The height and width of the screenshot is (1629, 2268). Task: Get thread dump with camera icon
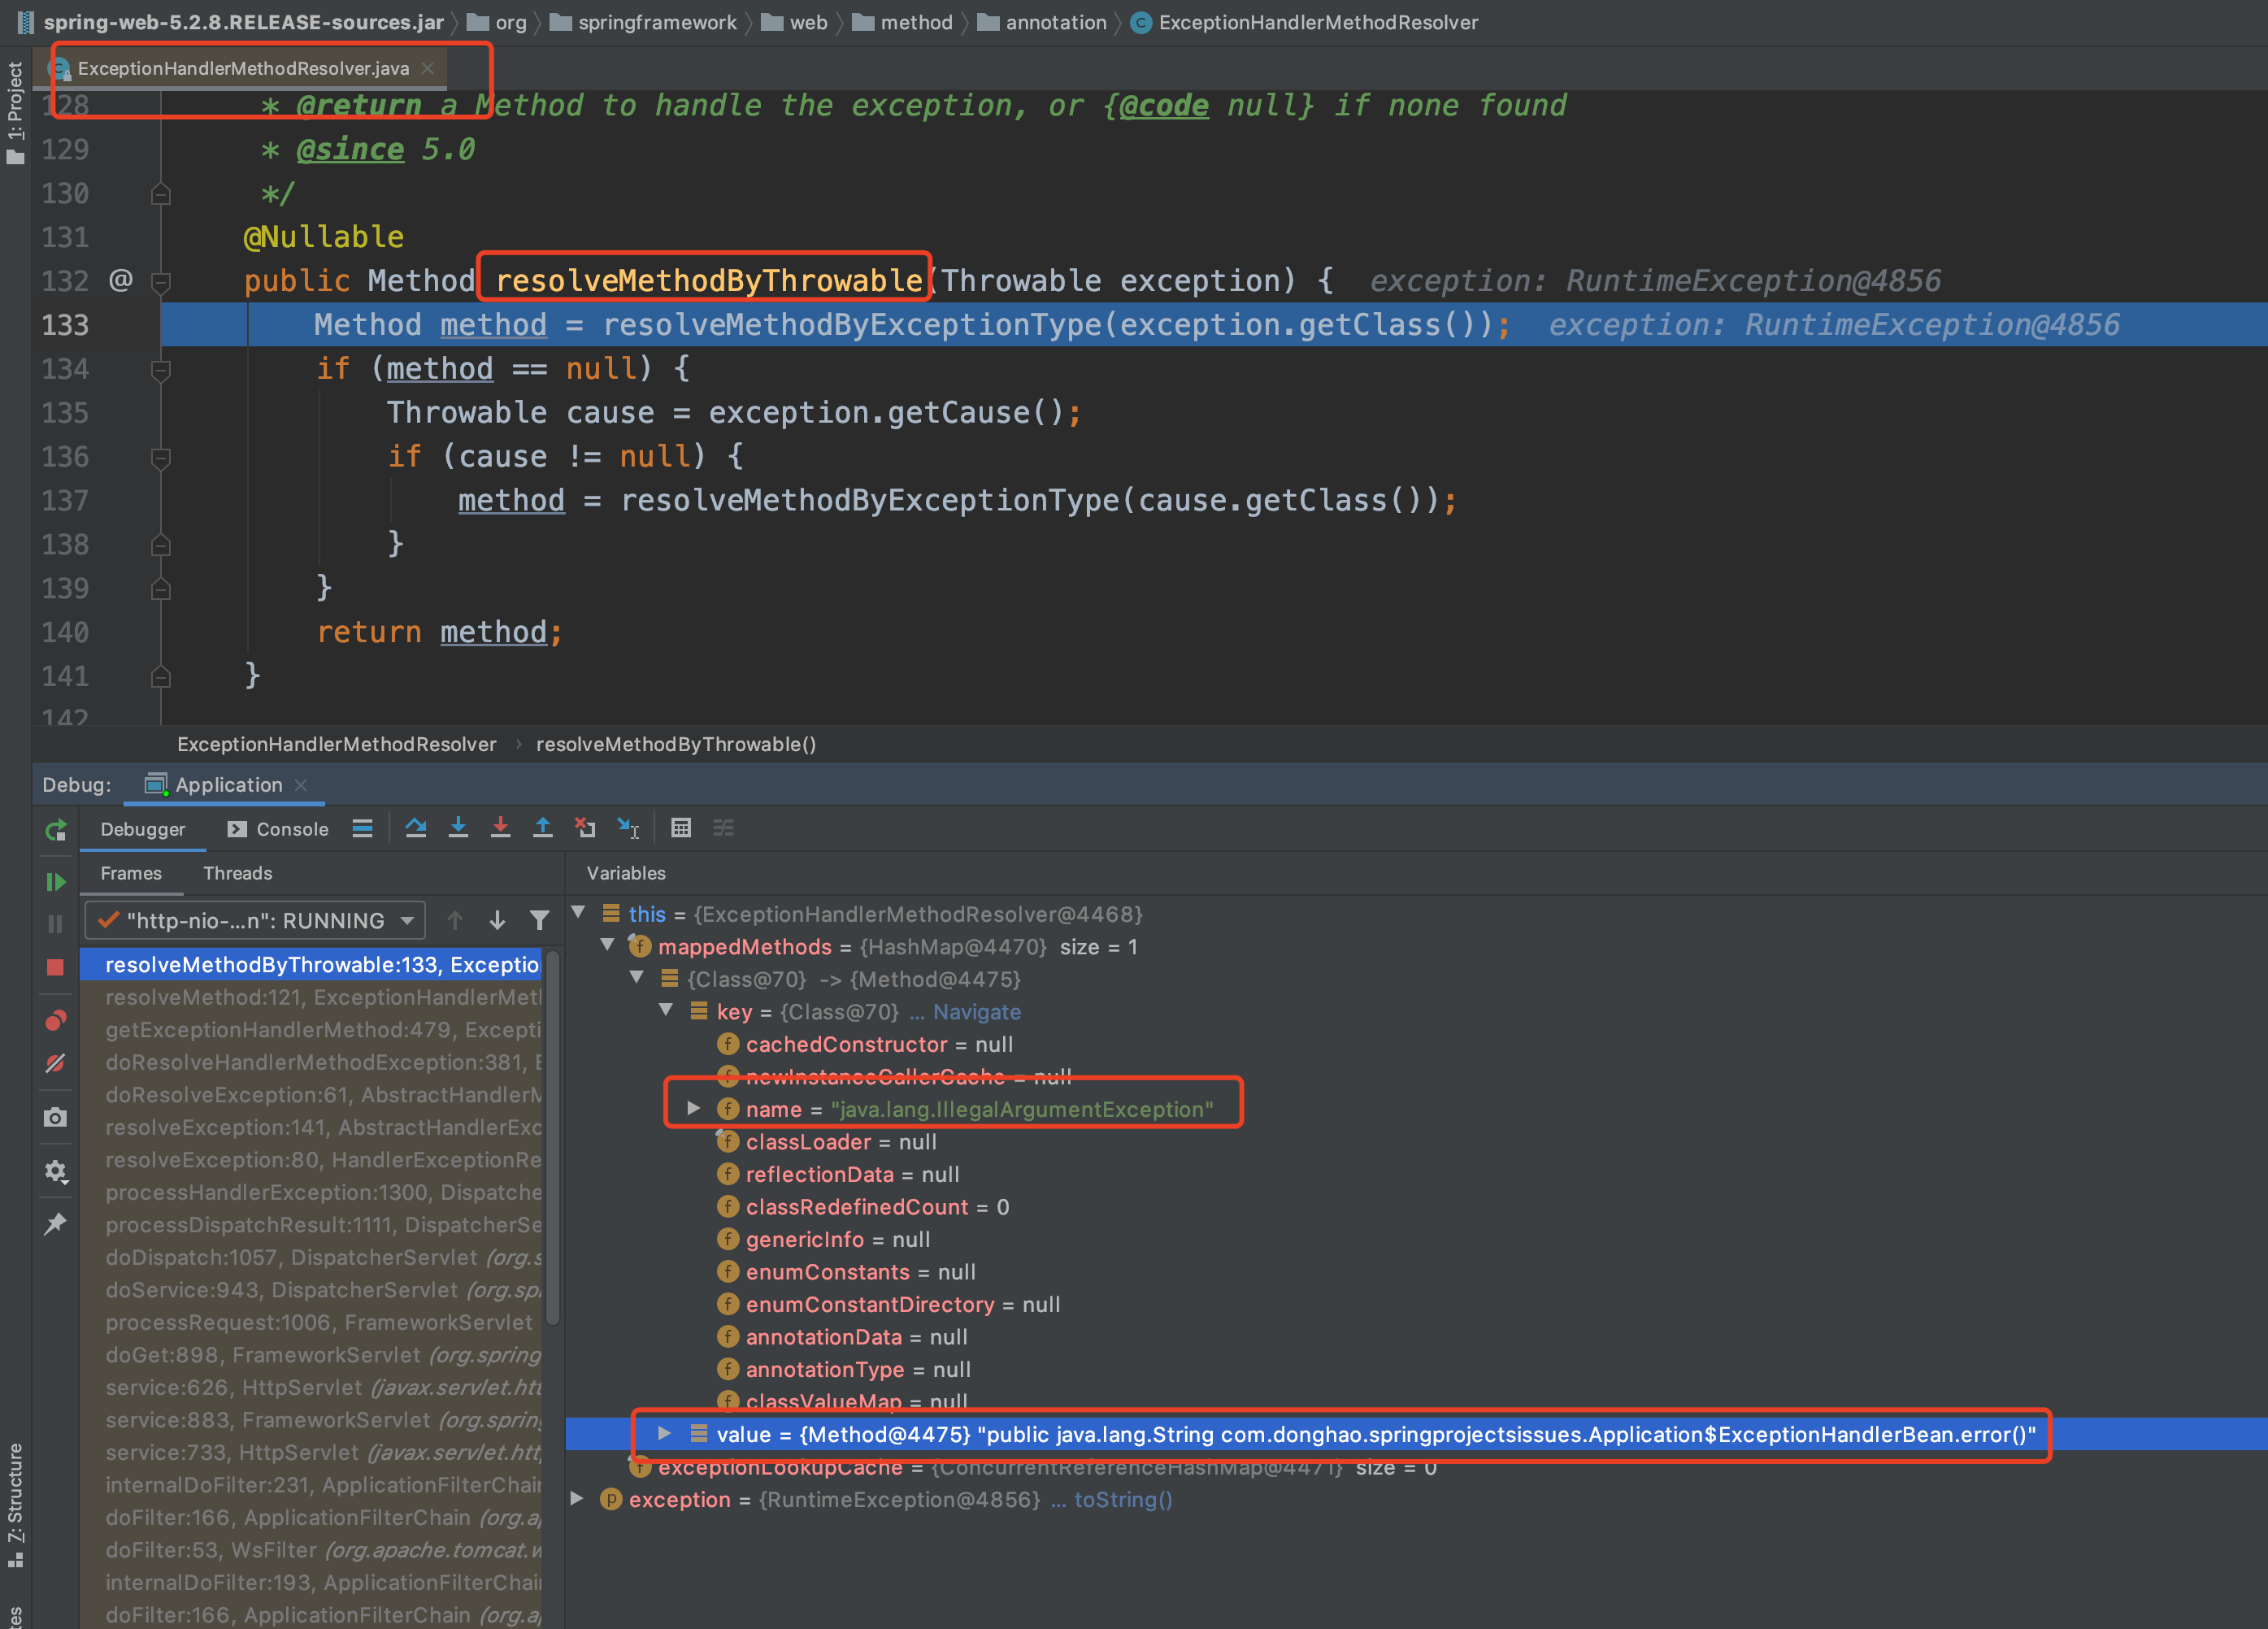pos(55,1117)
